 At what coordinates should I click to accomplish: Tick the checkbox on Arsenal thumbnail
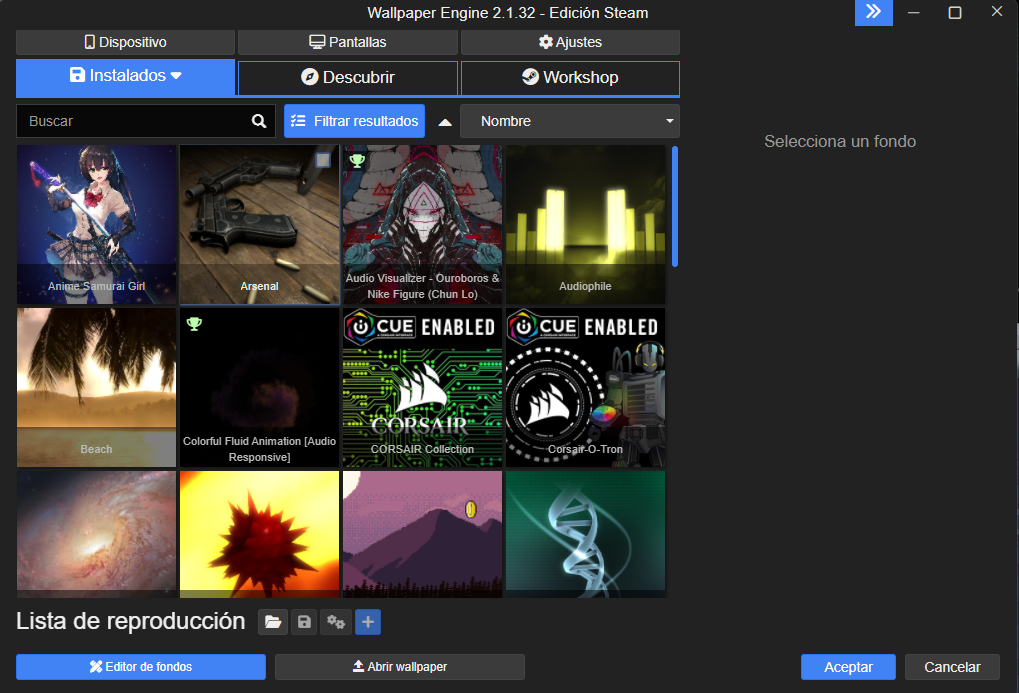pos(323,160)
